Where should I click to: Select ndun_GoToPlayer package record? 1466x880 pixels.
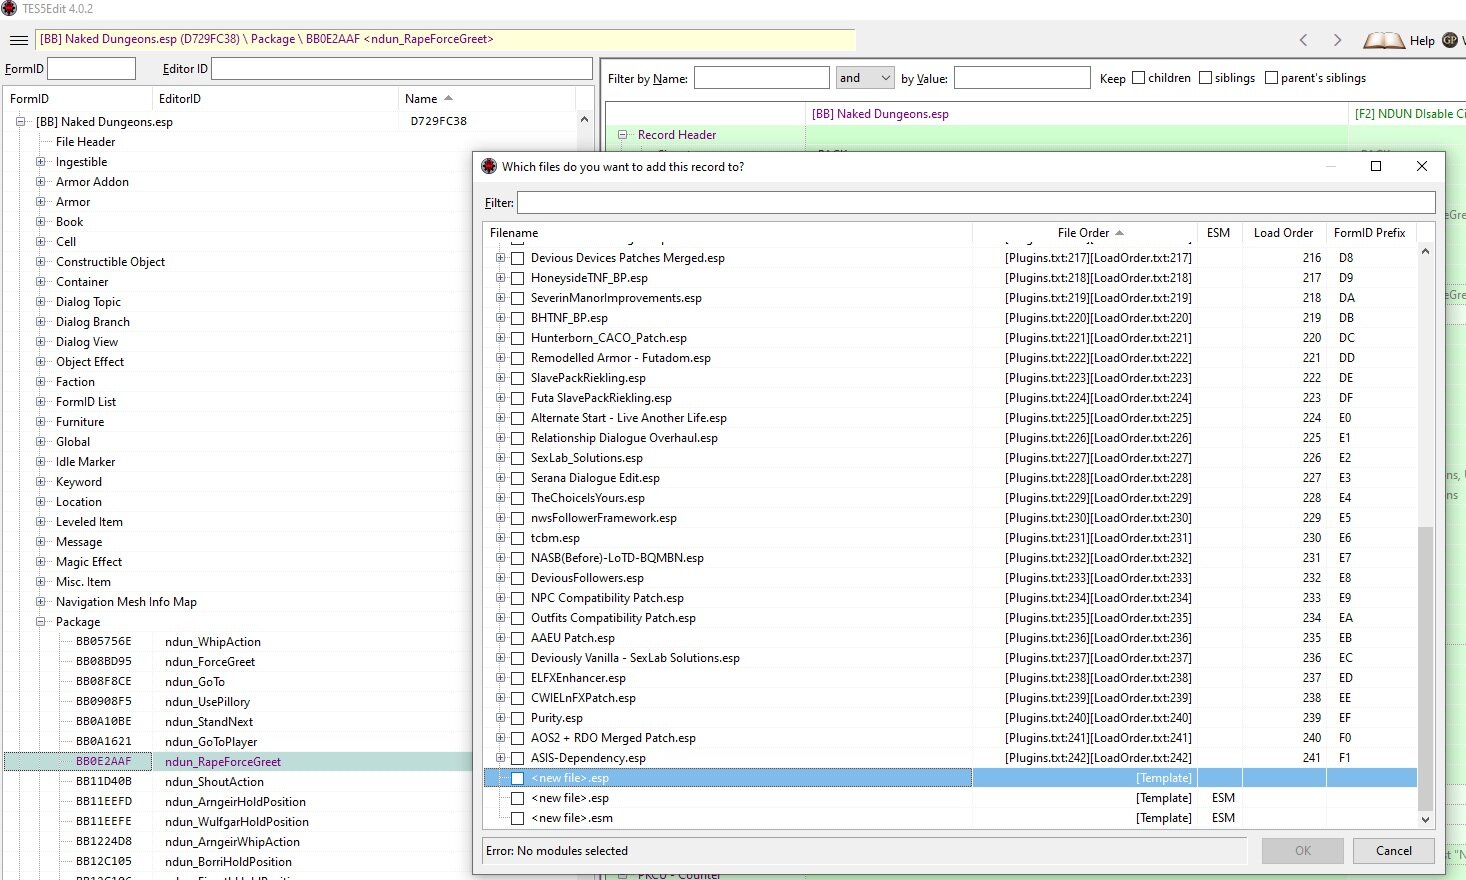click(211, 742)
